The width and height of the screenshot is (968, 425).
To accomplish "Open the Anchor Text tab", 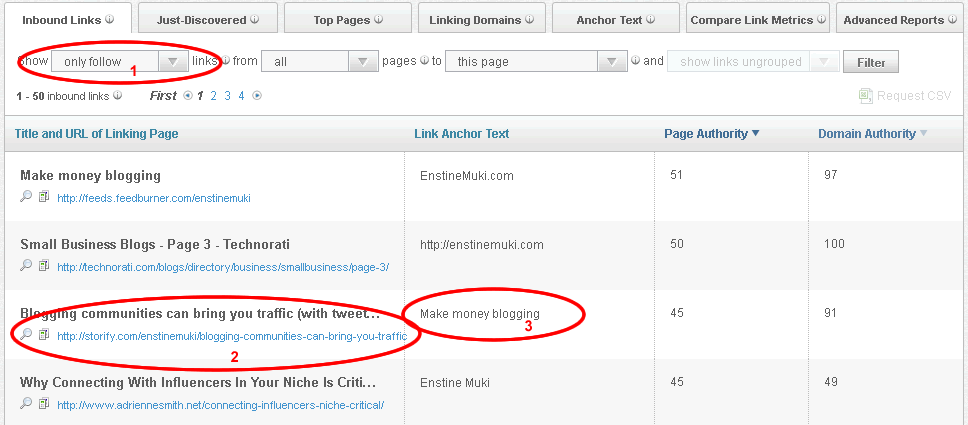I will click(615, 19).
